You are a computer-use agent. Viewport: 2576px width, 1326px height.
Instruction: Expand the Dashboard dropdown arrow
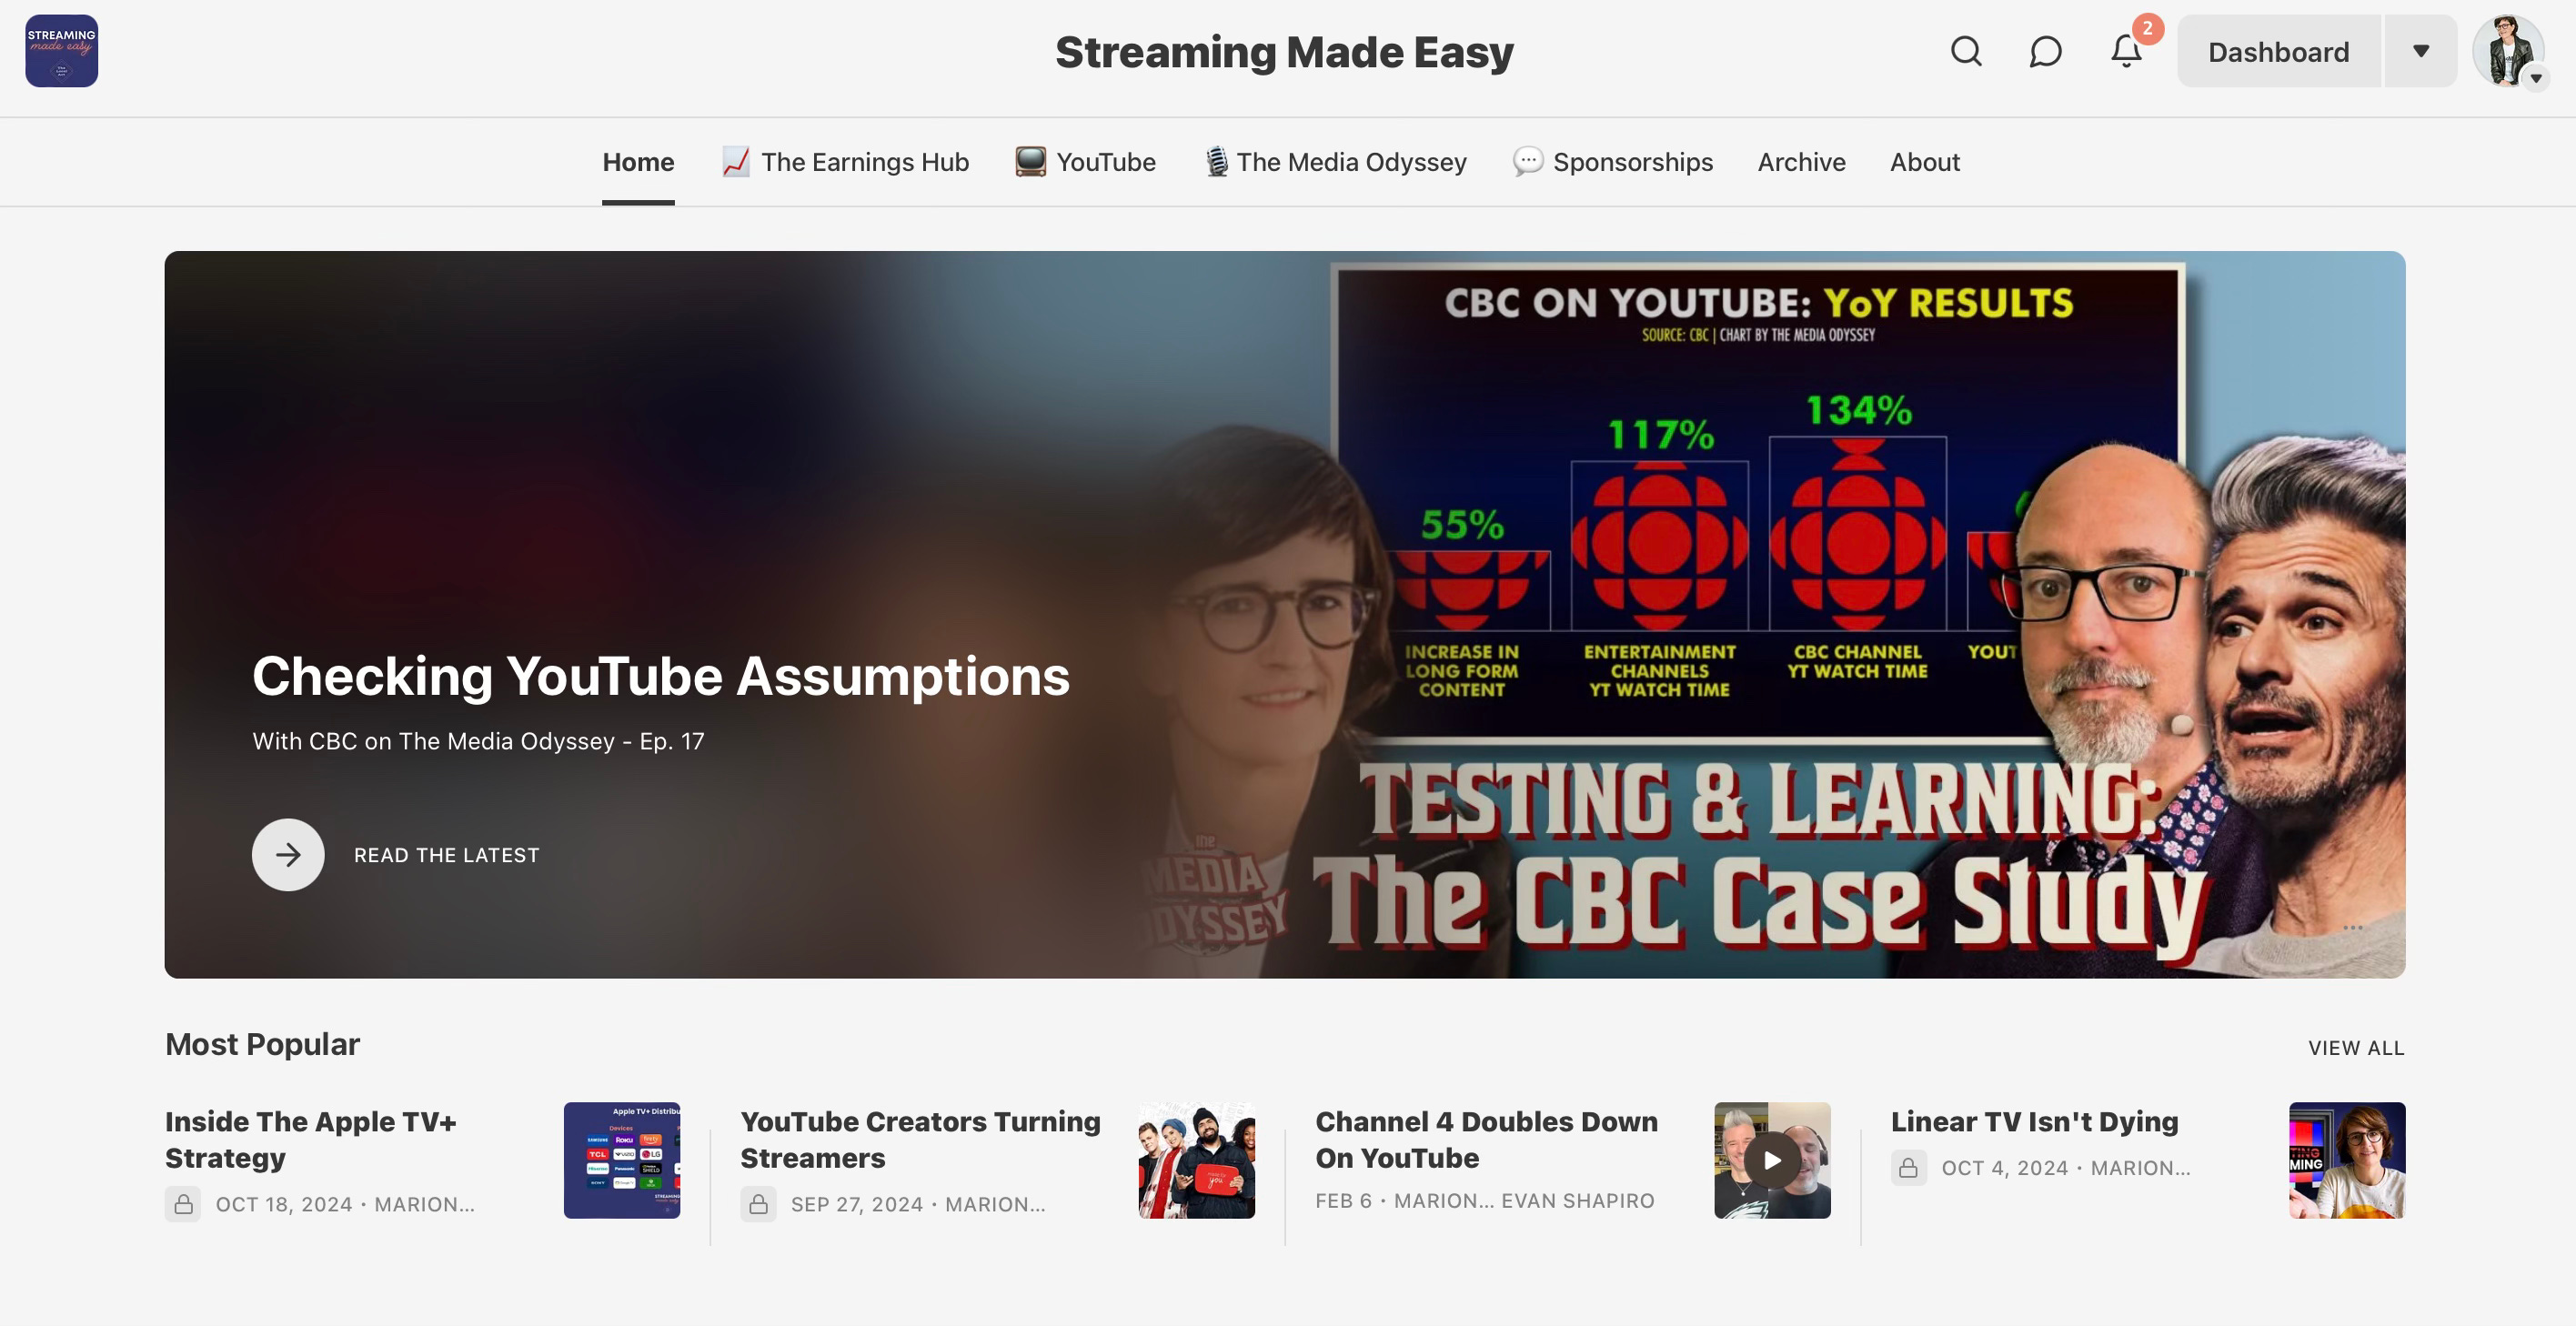coord(2420,51)
